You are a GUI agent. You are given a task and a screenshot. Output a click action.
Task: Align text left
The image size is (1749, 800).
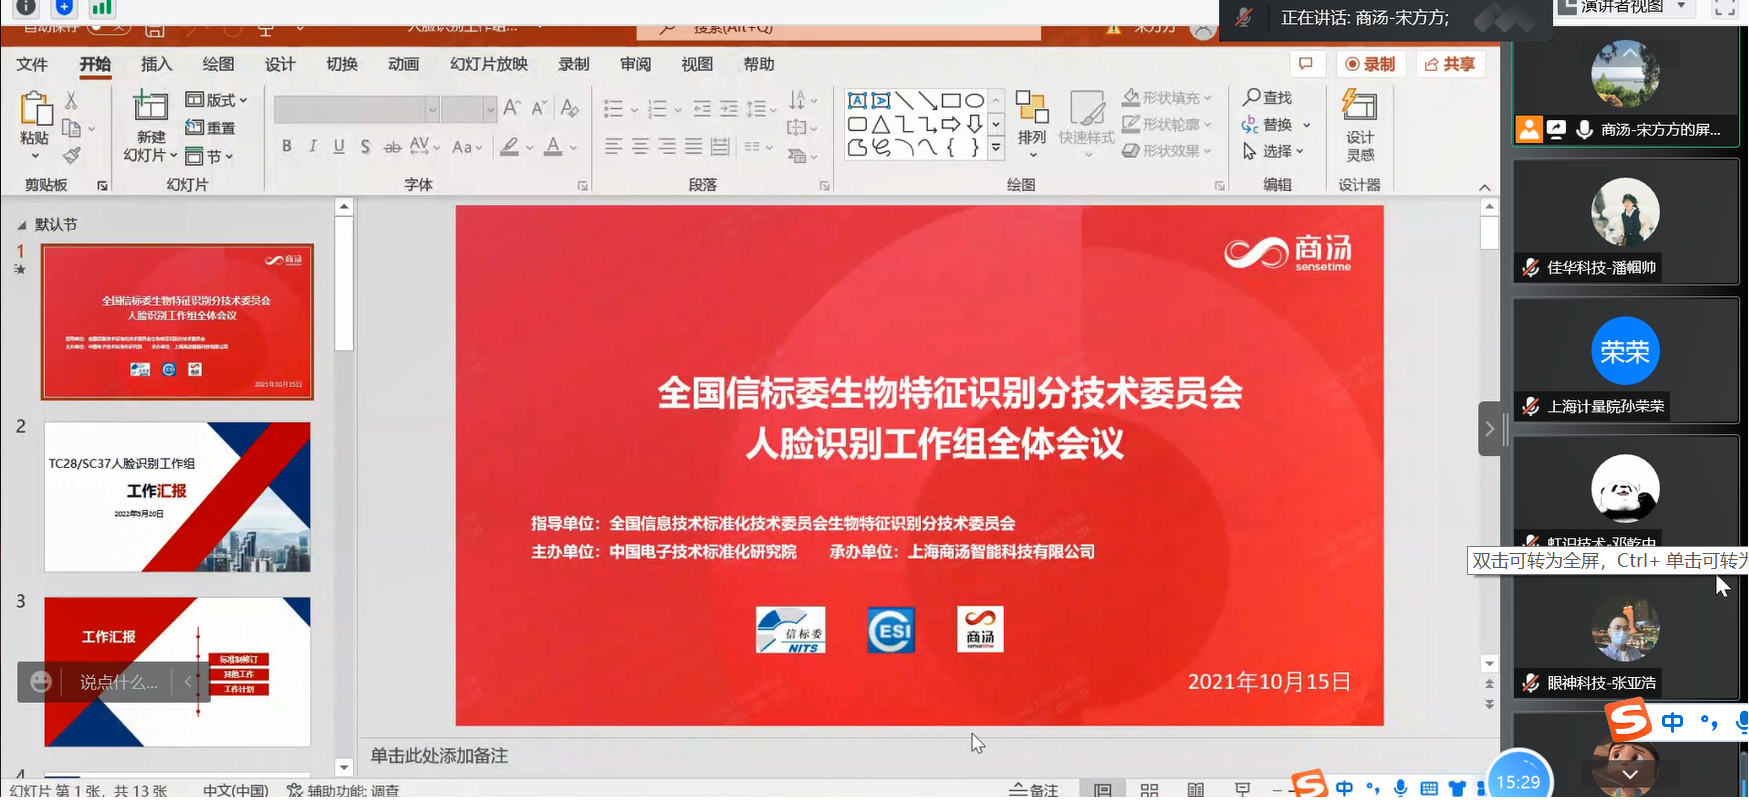click(x=614, y=146)
